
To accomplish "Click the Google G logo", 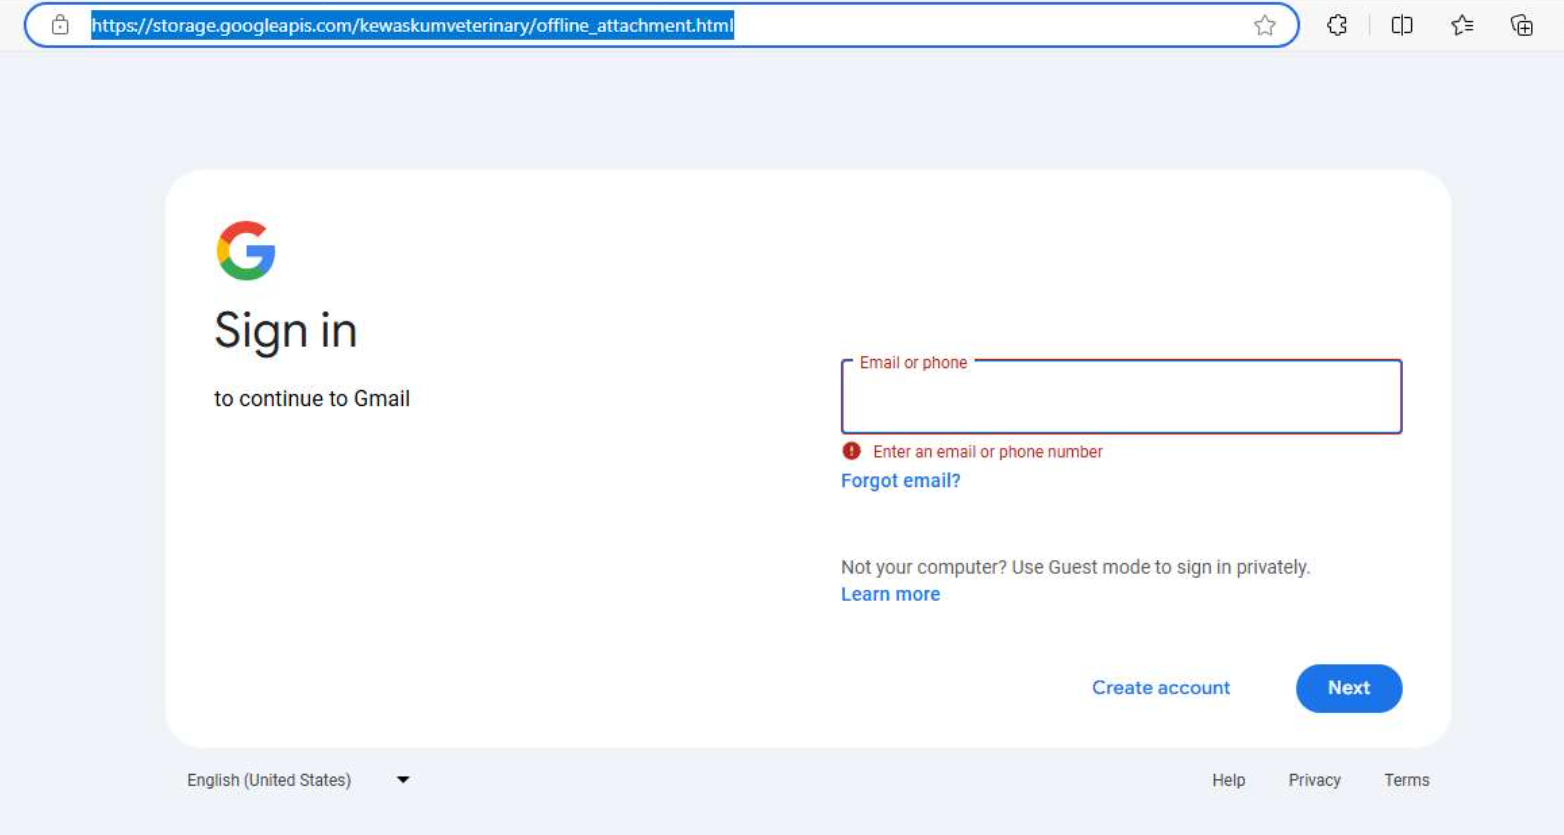I will tap(246, 250).
